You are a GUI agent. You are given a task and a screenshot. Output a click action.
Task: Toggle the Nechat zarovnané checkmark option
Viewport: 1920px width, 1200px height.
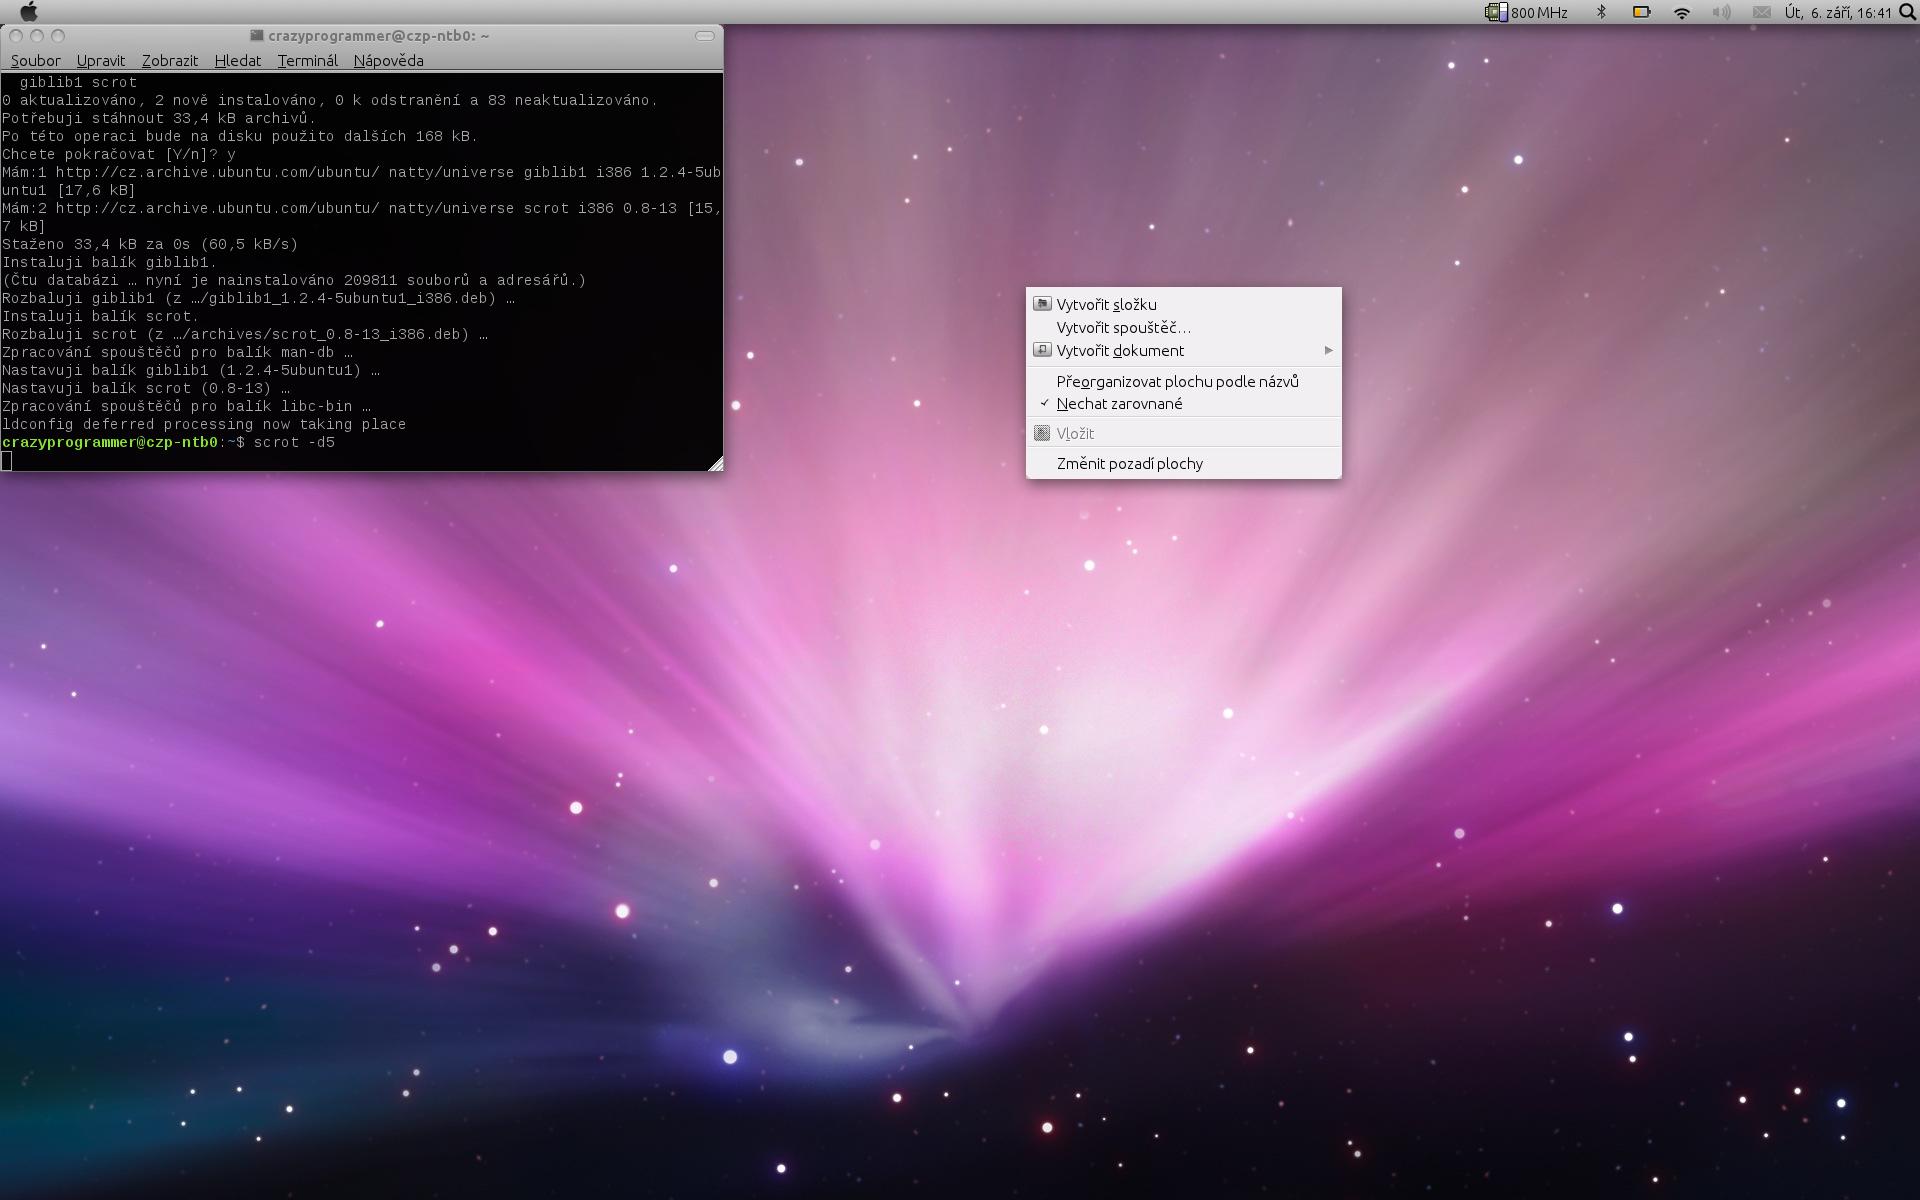click(1119, 404)
